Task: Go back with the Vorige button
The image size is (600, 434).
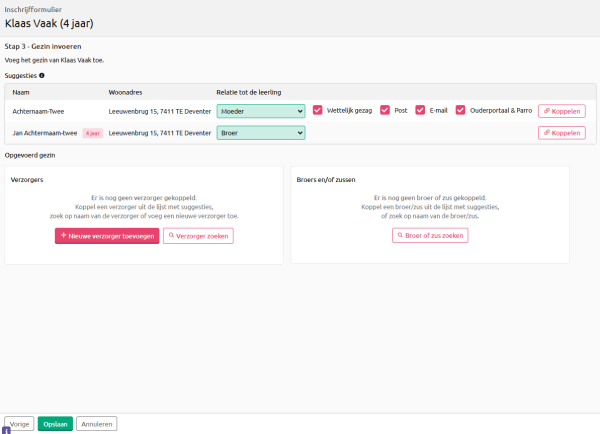Action: [19, 423]
